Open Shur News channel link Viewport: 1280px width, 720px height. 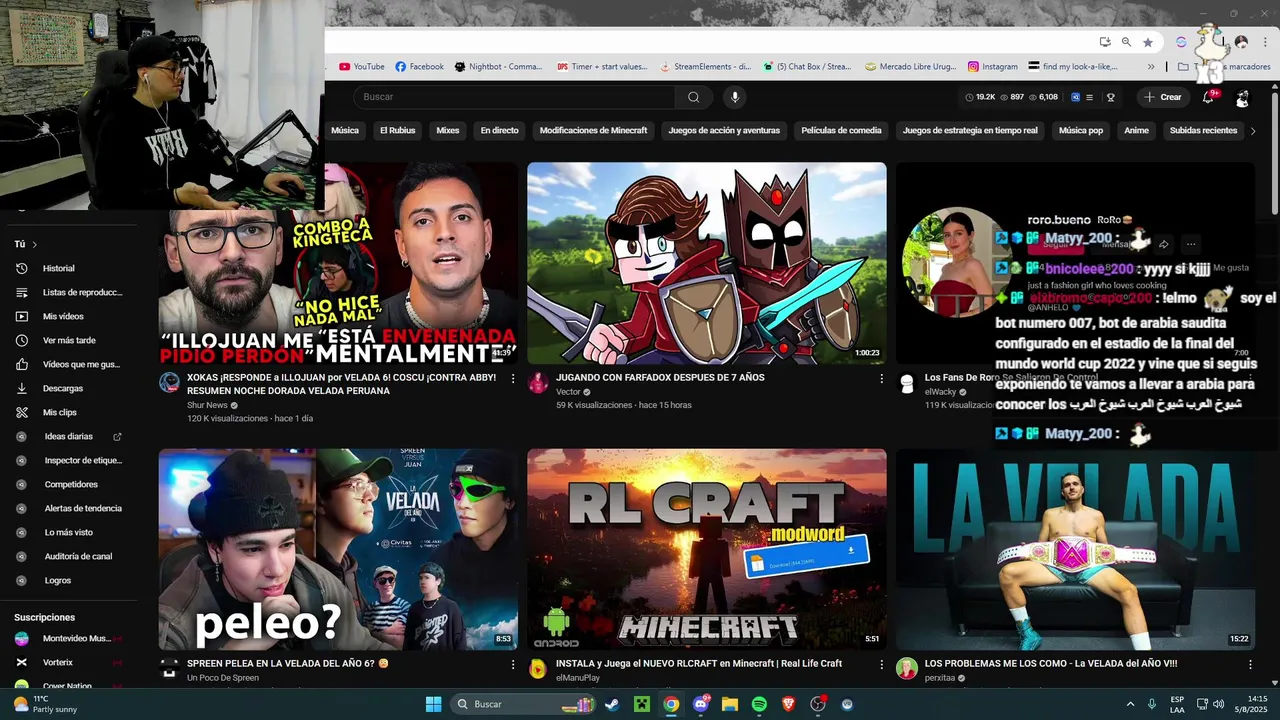[207, 405]
